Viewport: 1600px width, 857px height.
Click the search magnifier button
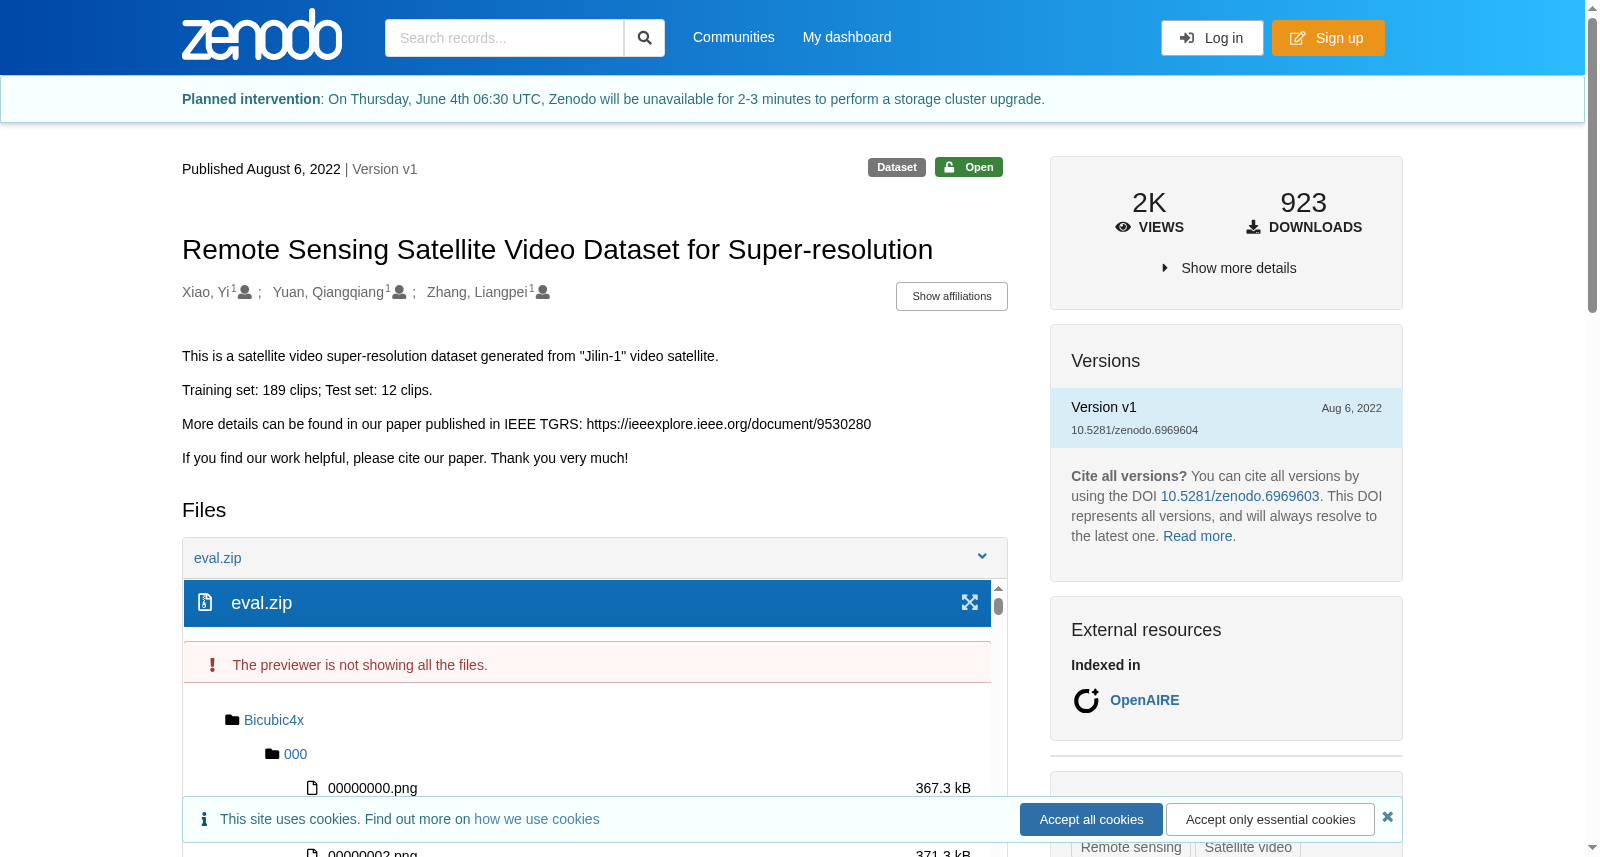click(644, 38)
